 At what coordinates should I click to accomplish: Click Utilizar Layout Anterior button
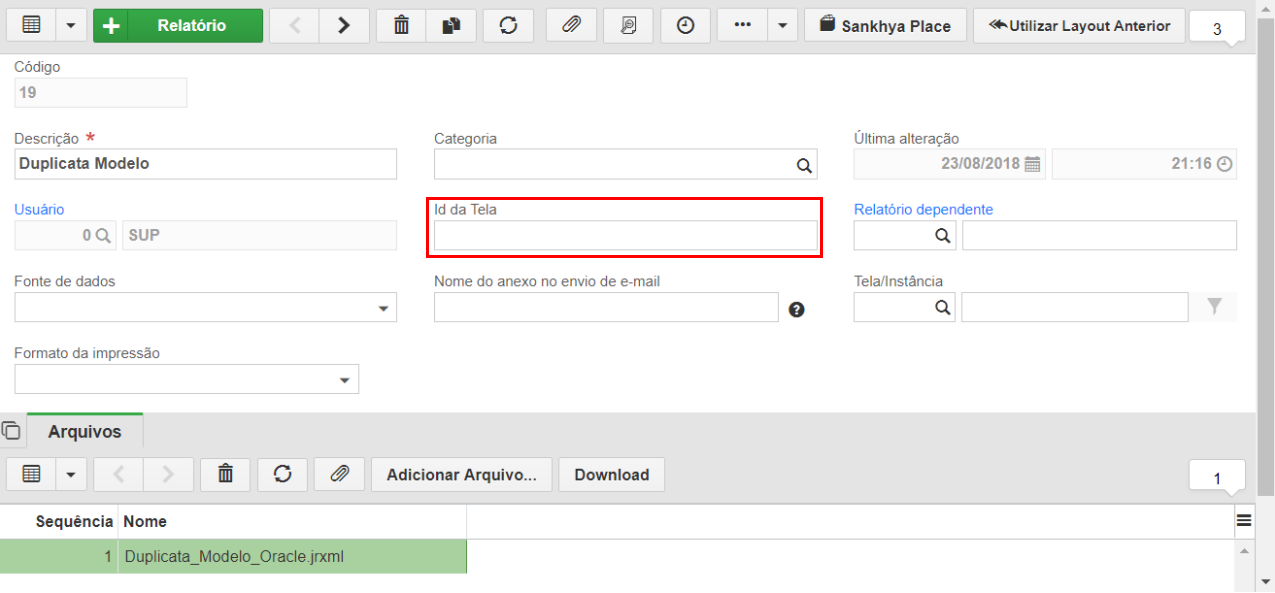[x=1079, y=25]
